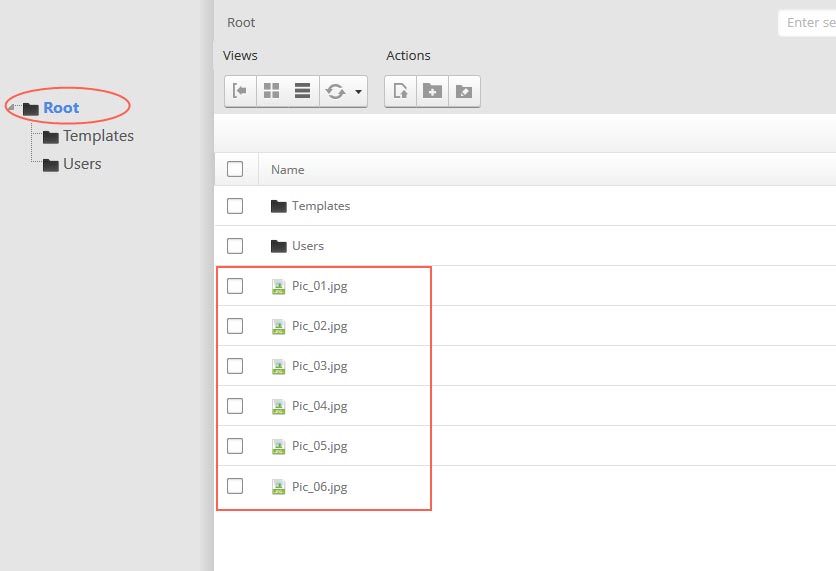Screen dimensions: 836x571
Task: Click into the search input field
Action: (808, 23)
